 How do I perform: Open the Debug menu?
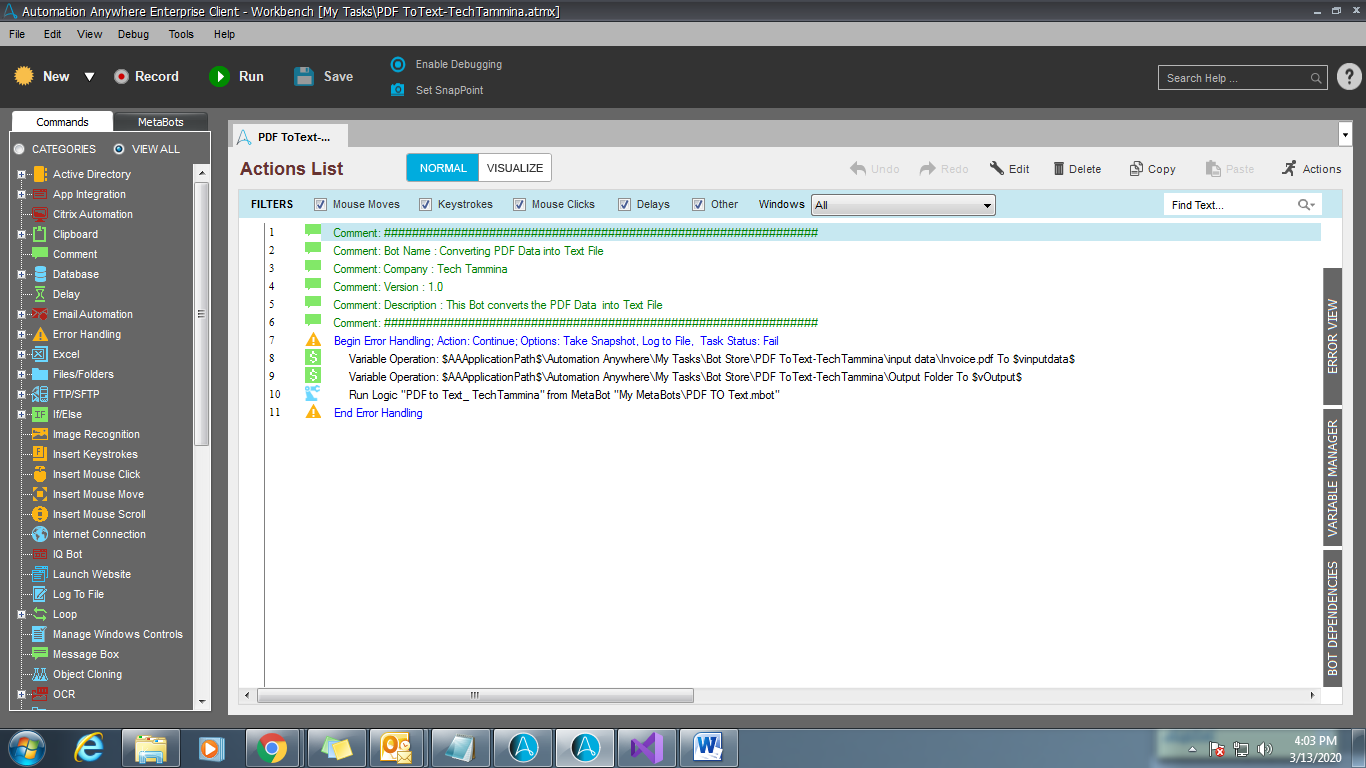133,34
